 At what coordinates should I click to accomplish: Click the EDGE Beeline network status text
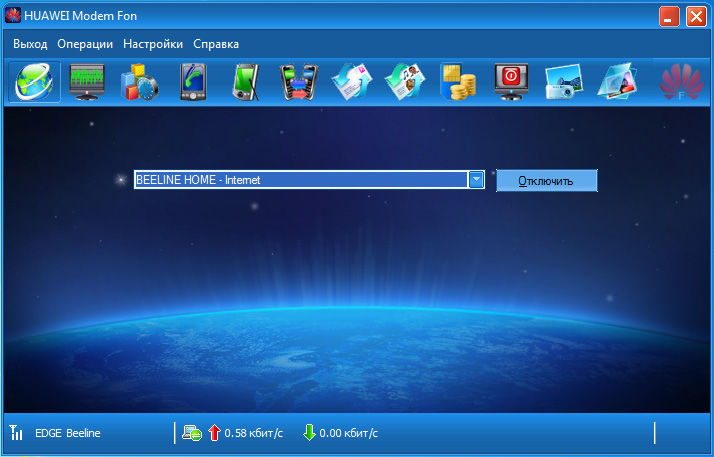(68, 433)
